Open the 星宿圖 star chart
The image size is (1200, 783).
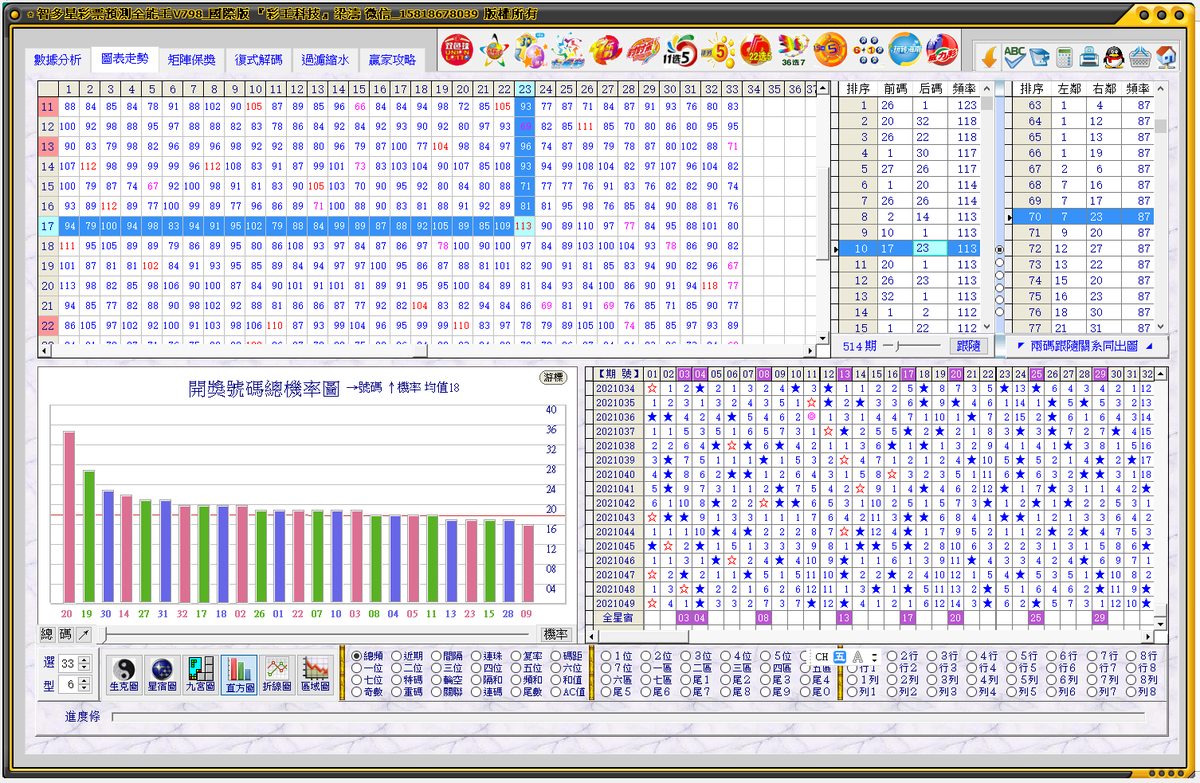(162, 675)
